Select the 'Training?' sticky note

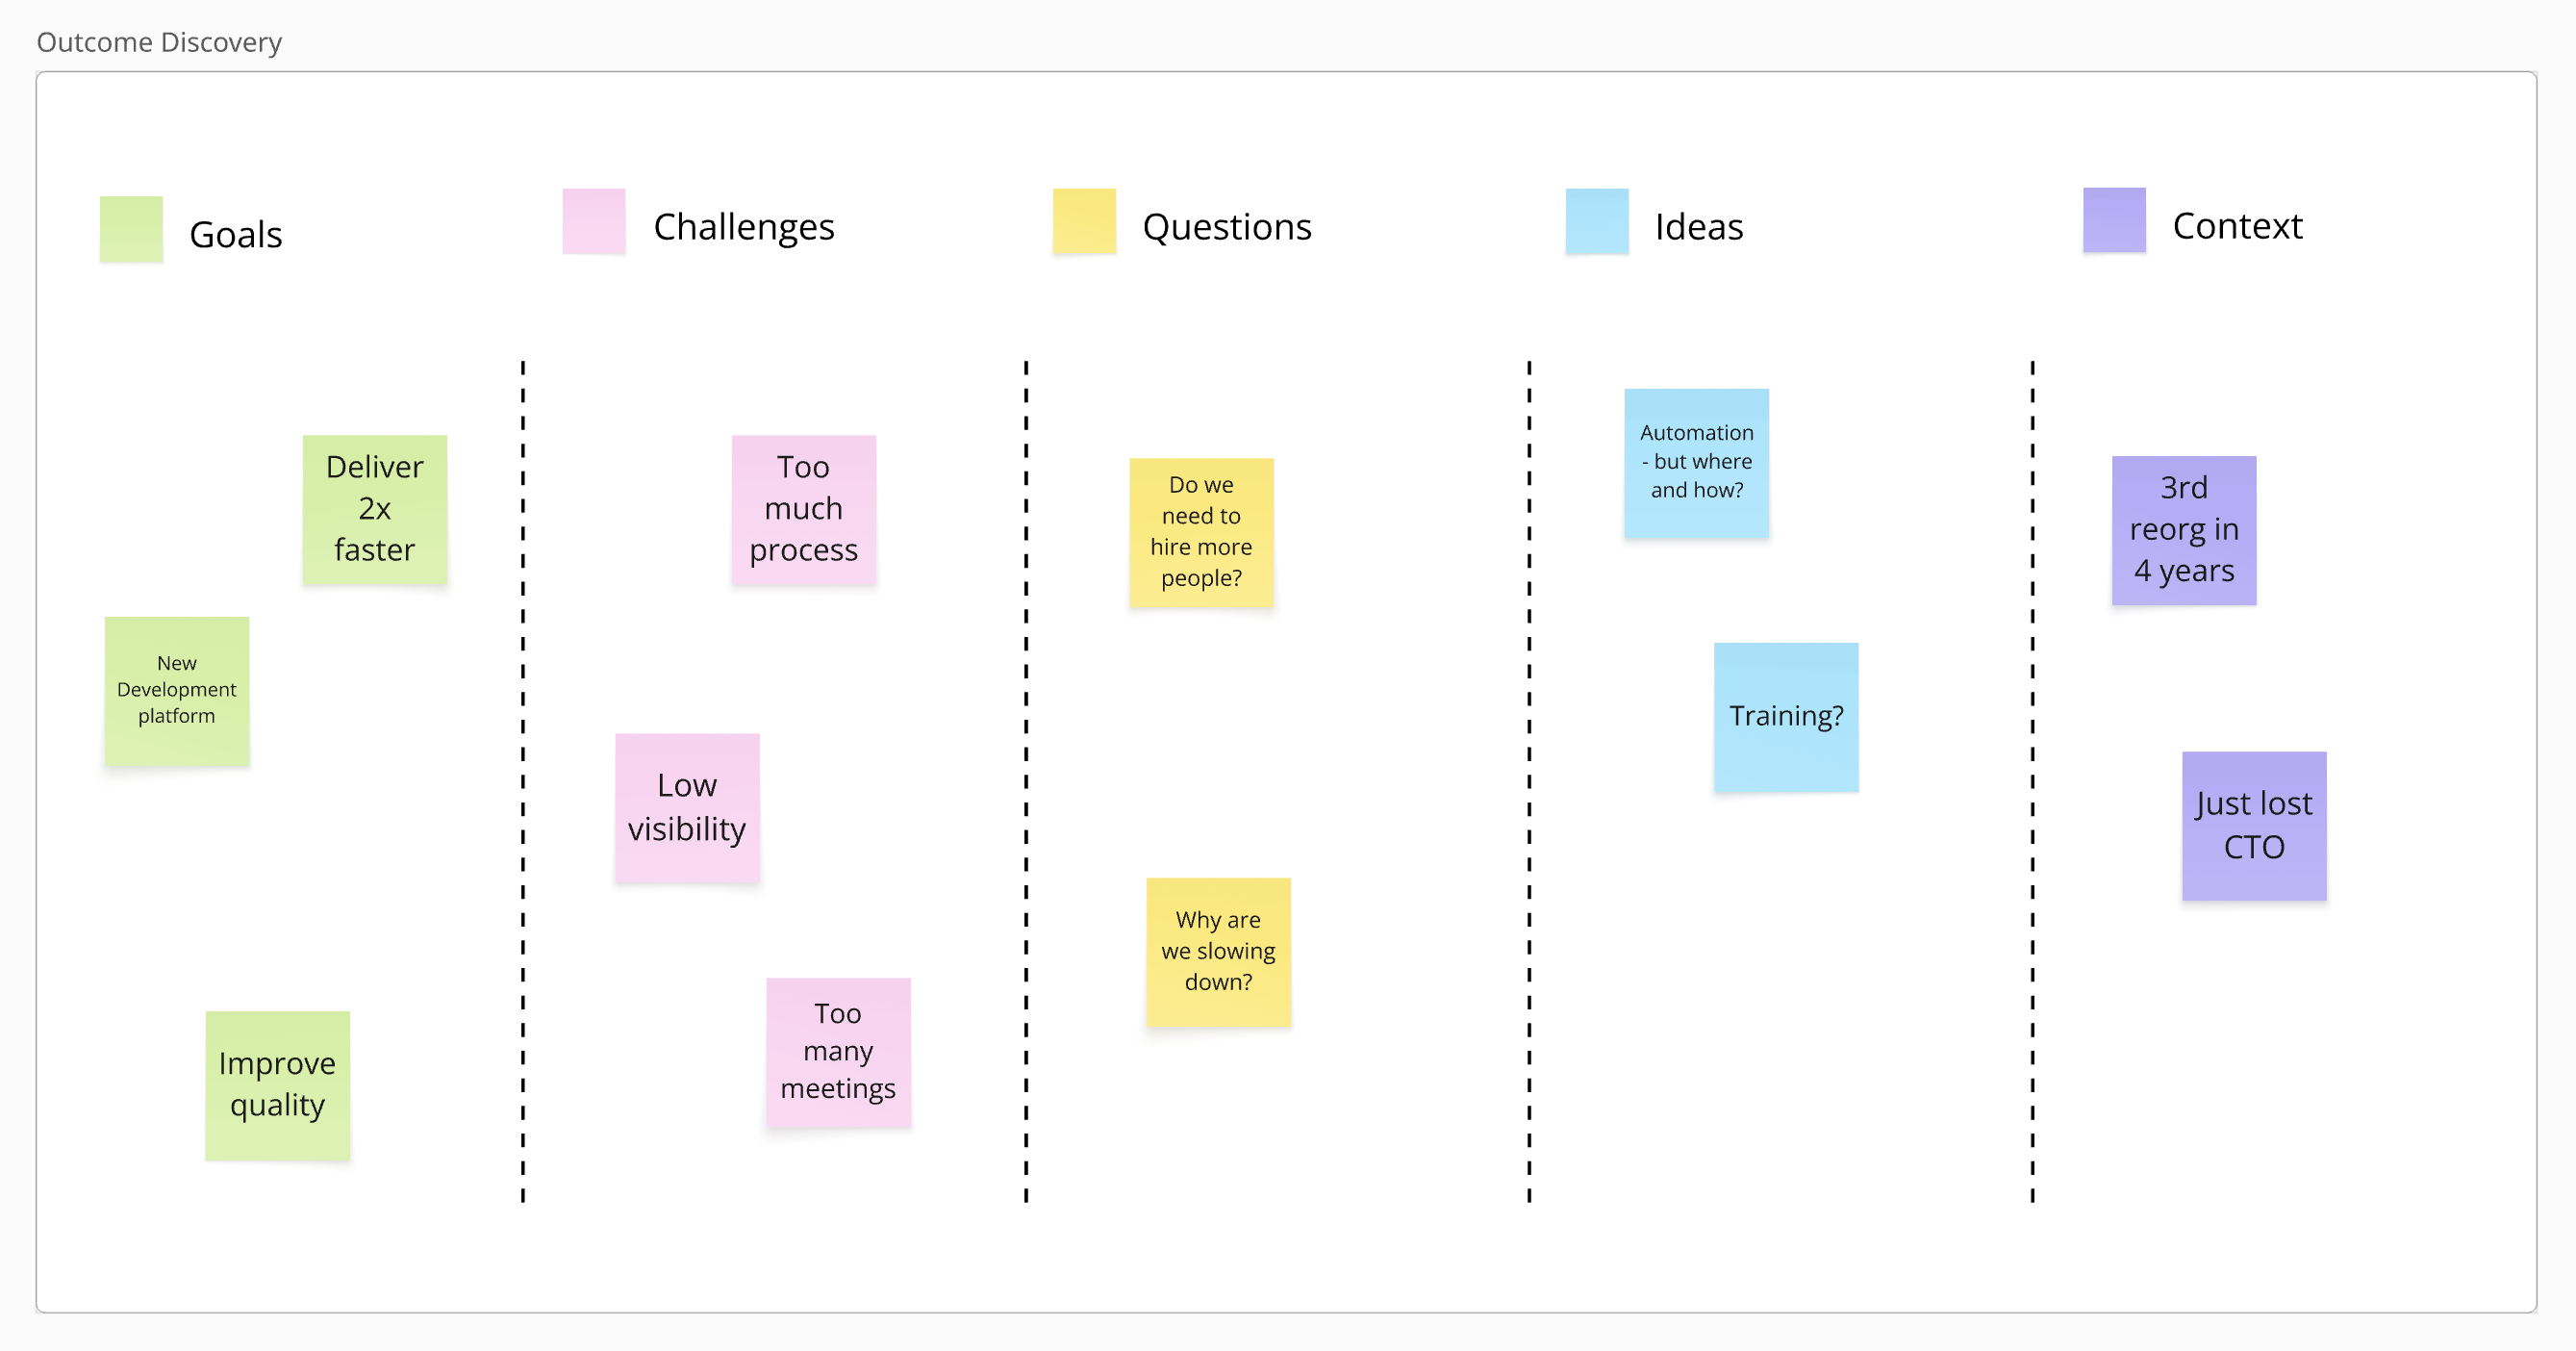[x=1786, y=717]
